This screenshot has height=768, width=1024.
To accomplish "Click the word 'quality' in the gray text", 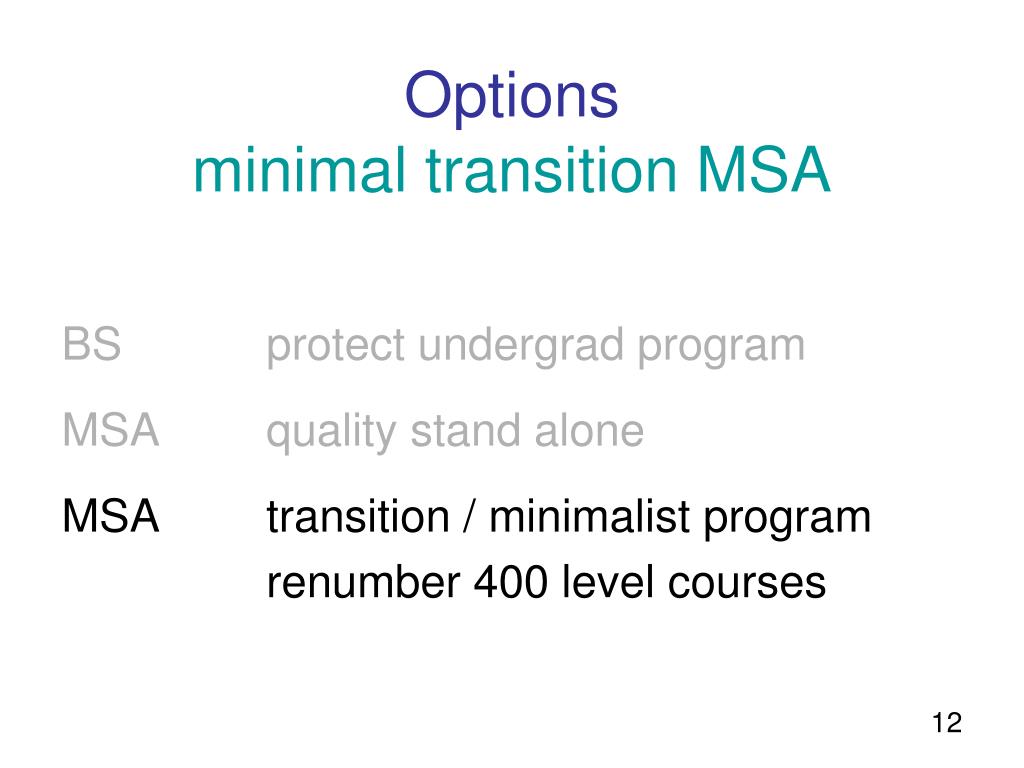I will [331, 433].
